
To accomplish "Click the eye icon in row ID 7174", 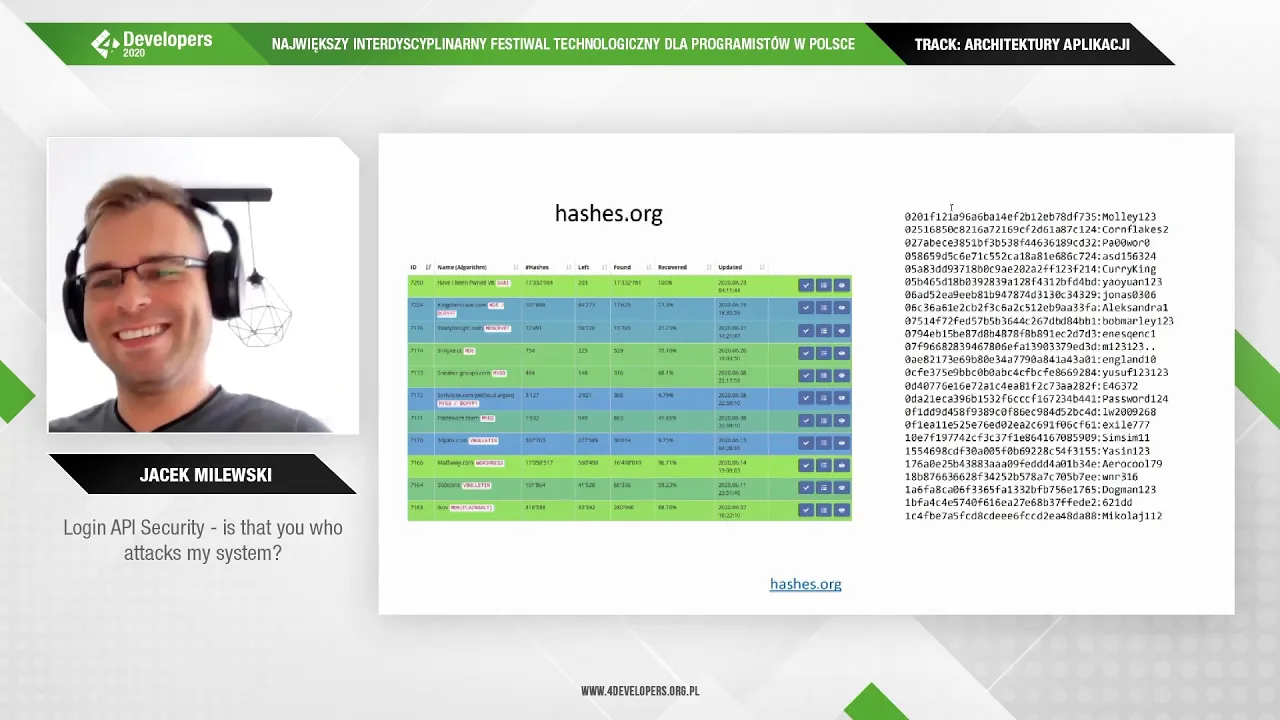I will (842, 353).
